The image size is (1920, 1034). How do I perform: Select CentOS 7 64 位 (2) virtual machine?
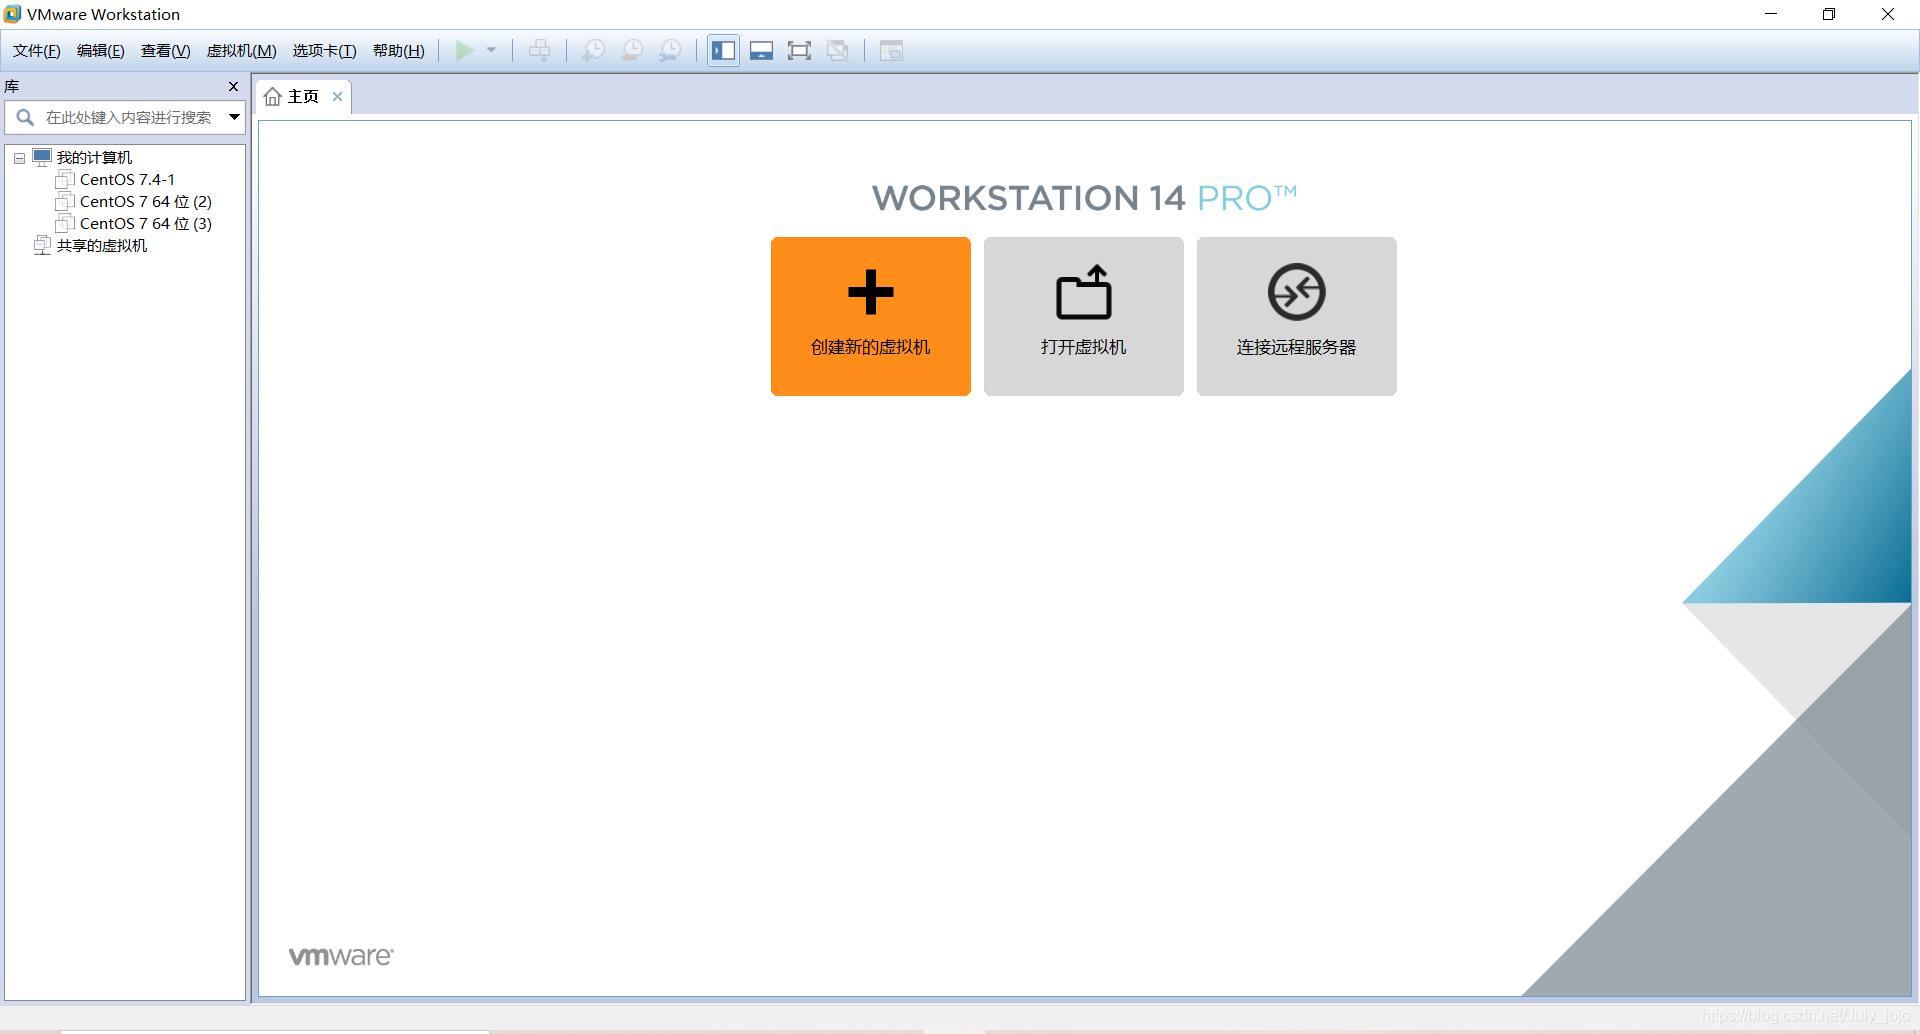tap(146, 202)
